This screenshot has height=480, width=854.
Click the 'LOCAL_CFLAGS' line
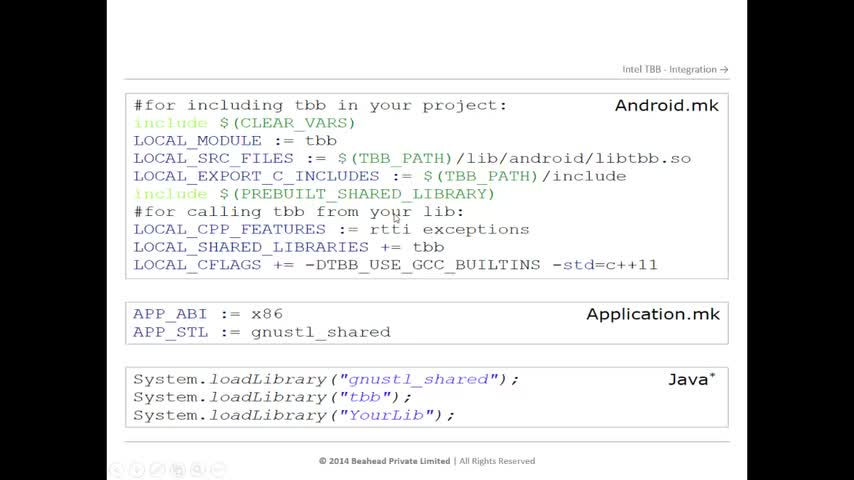[x=395, y=265]
